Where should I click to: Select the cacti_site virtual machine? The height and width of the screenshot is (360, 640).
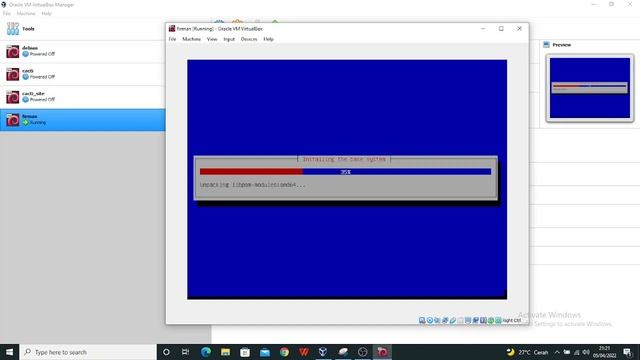[x=82, y=97]
